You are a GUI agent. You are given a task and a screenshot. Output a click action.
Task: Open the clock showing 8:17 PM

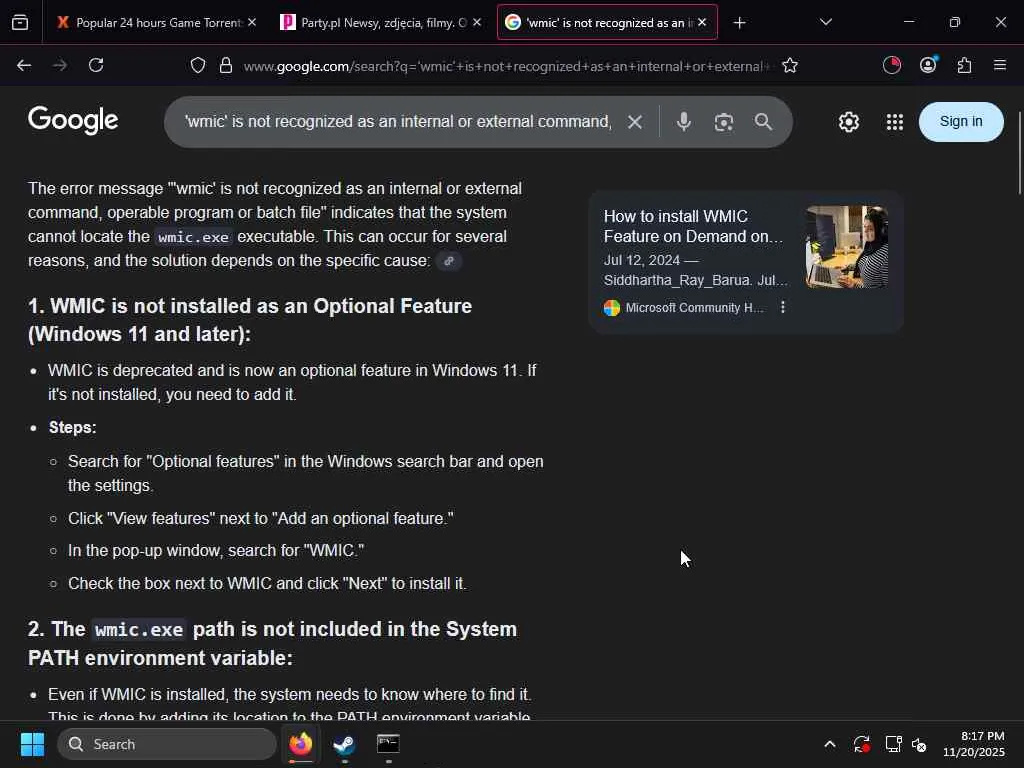[x=974, y=744]
